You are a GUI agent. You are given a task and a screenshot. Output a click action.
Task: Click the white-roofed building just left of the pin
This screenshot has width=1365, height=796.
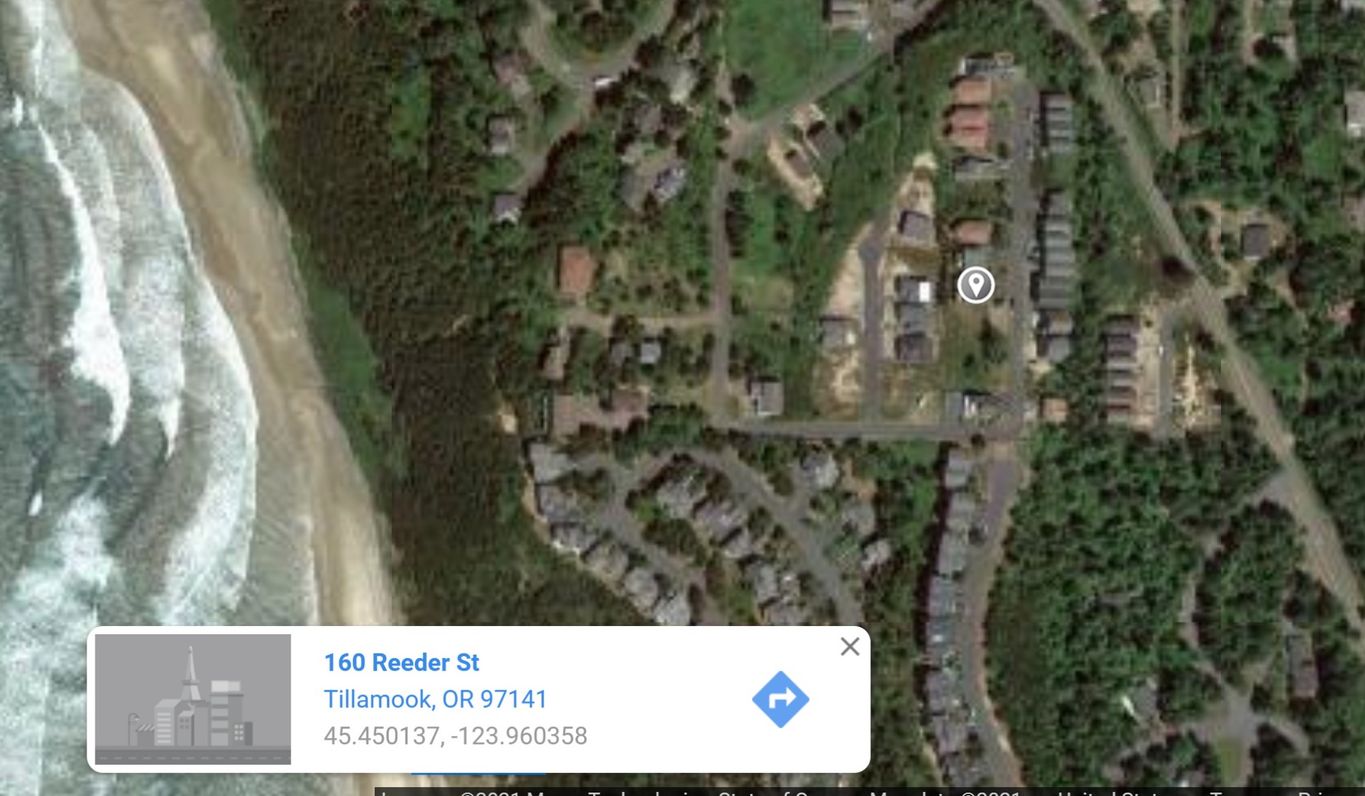914,290
